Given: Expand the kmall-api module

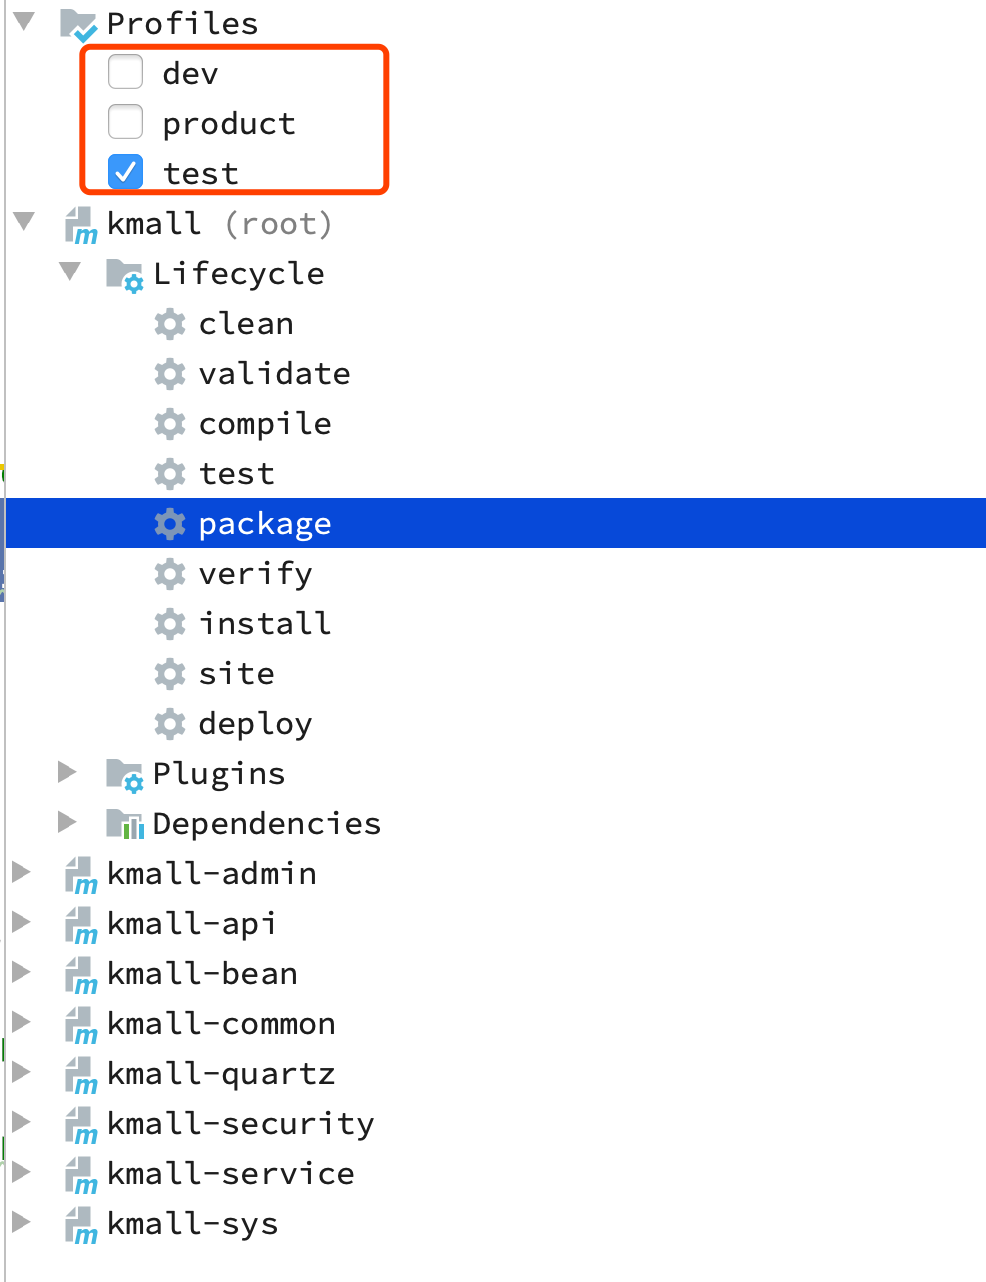Looking at the screenshot, I should (x=21, y=921).
